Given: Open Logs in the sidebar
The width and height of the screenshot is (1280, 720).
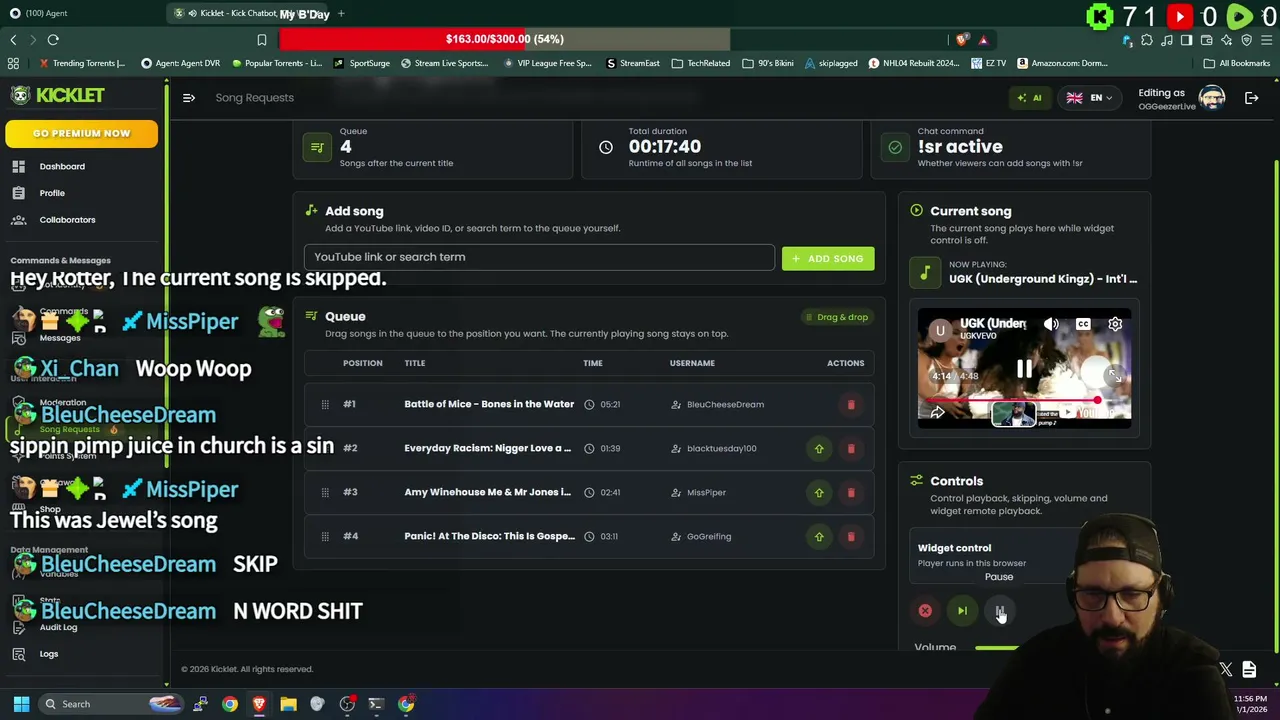Looking at the screenshot, I should tap(49, 654).
